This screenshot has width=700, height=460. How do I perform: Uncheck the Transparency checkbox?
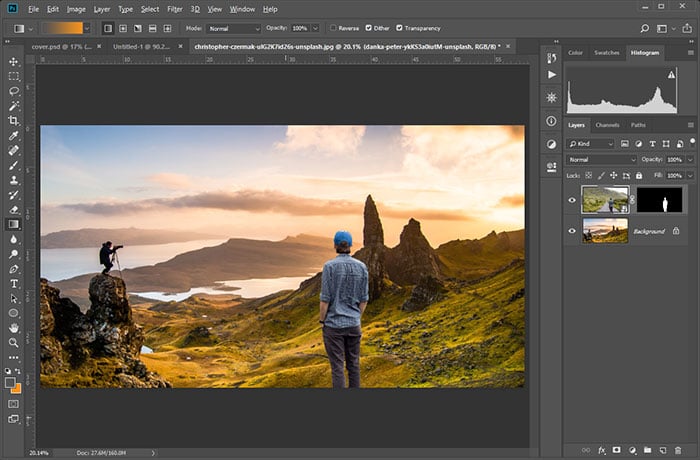click(399, 28)
